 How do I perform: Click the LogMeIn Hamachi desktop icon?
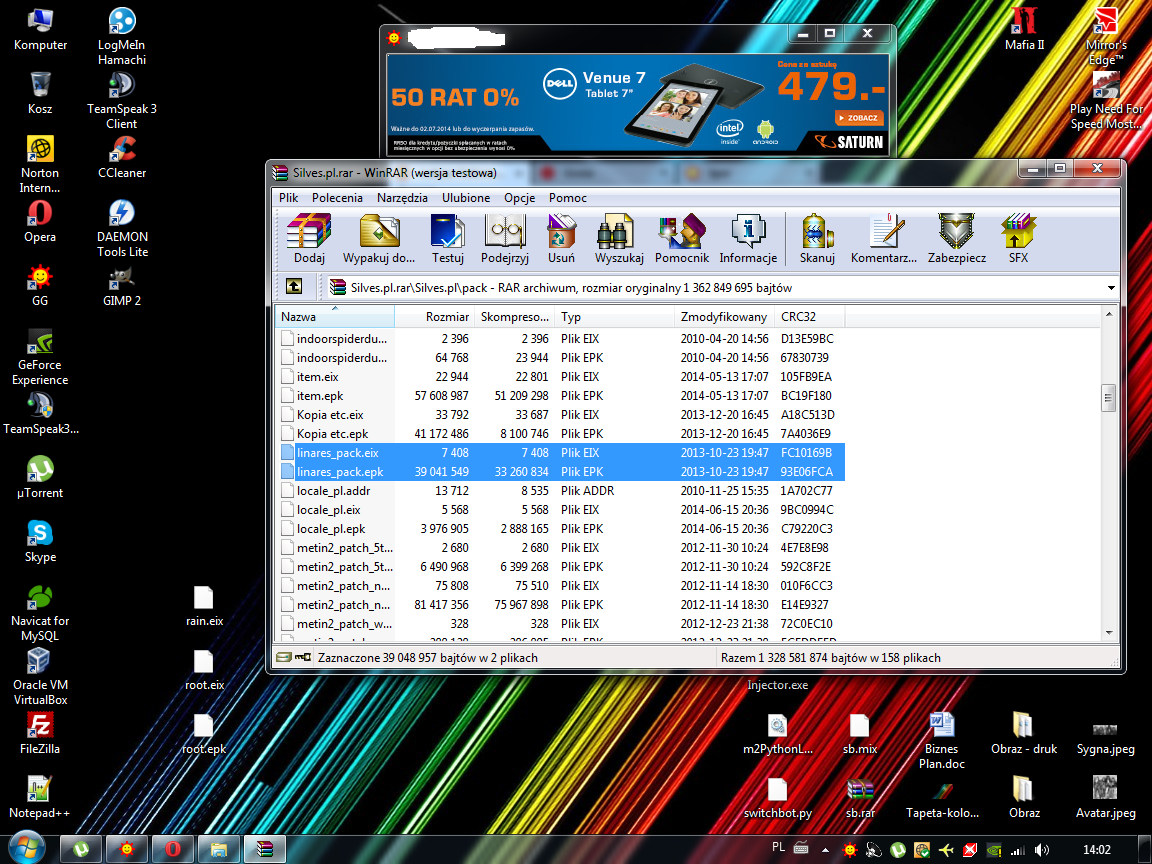(122, 35)
